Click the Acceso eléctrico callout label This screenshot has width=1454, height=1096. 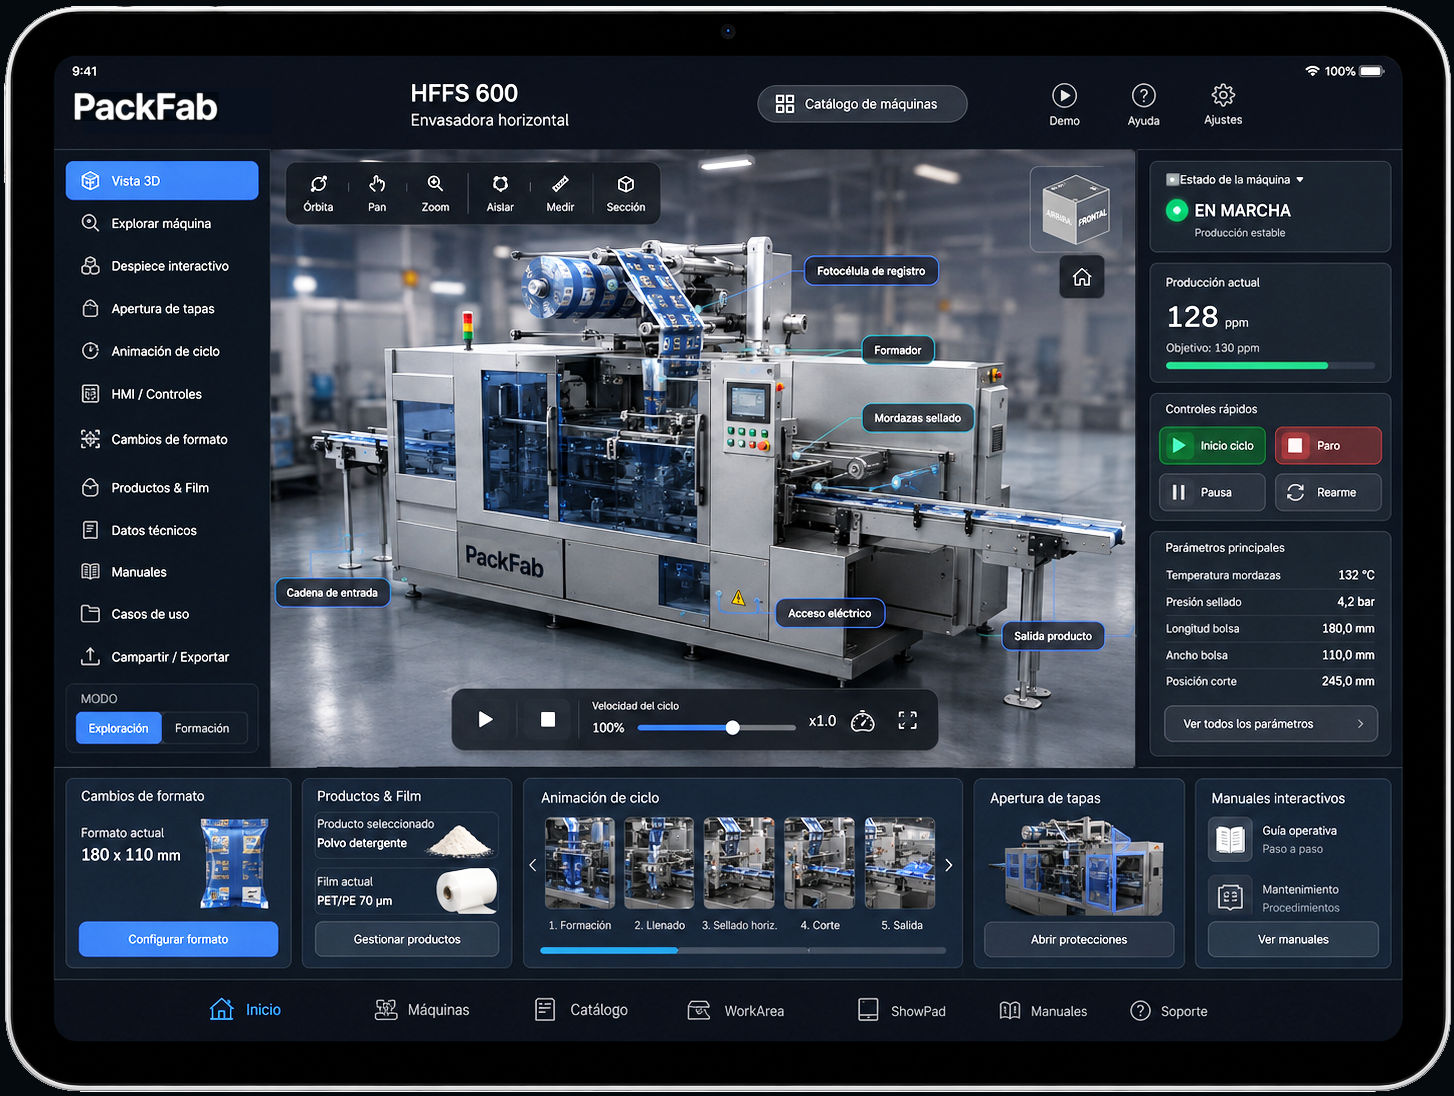click(x=829, y=613)
